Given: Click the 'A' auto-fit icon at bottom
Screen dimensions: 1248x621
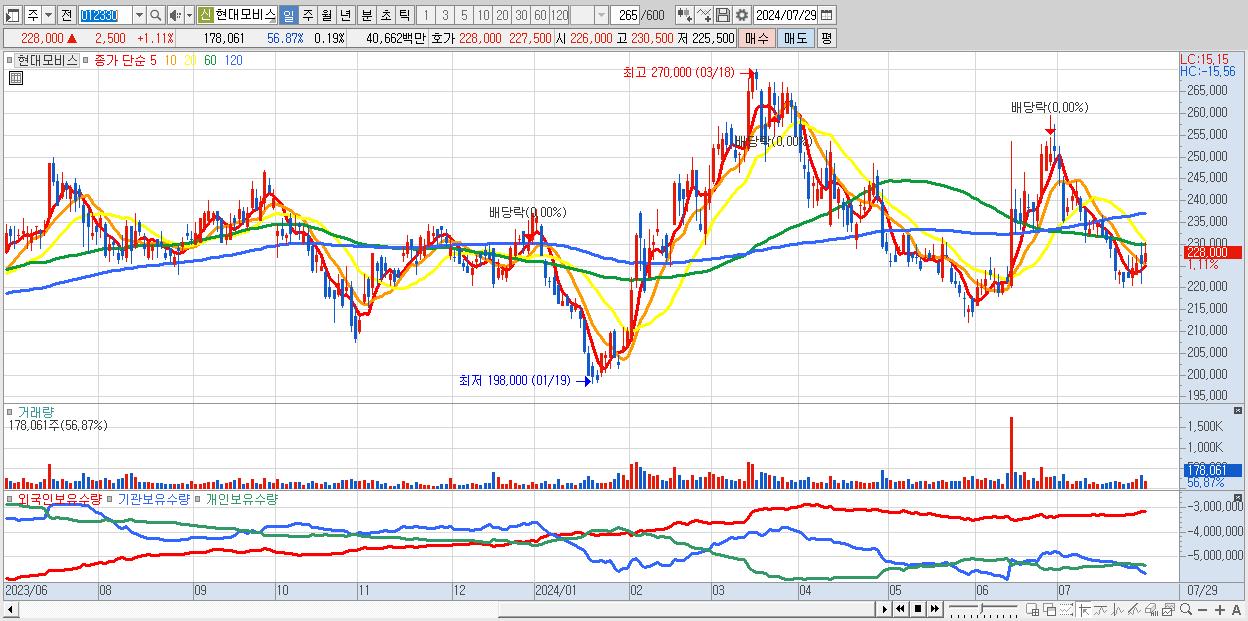Looking at the screenshot, I should click(x=1237, y=609).
